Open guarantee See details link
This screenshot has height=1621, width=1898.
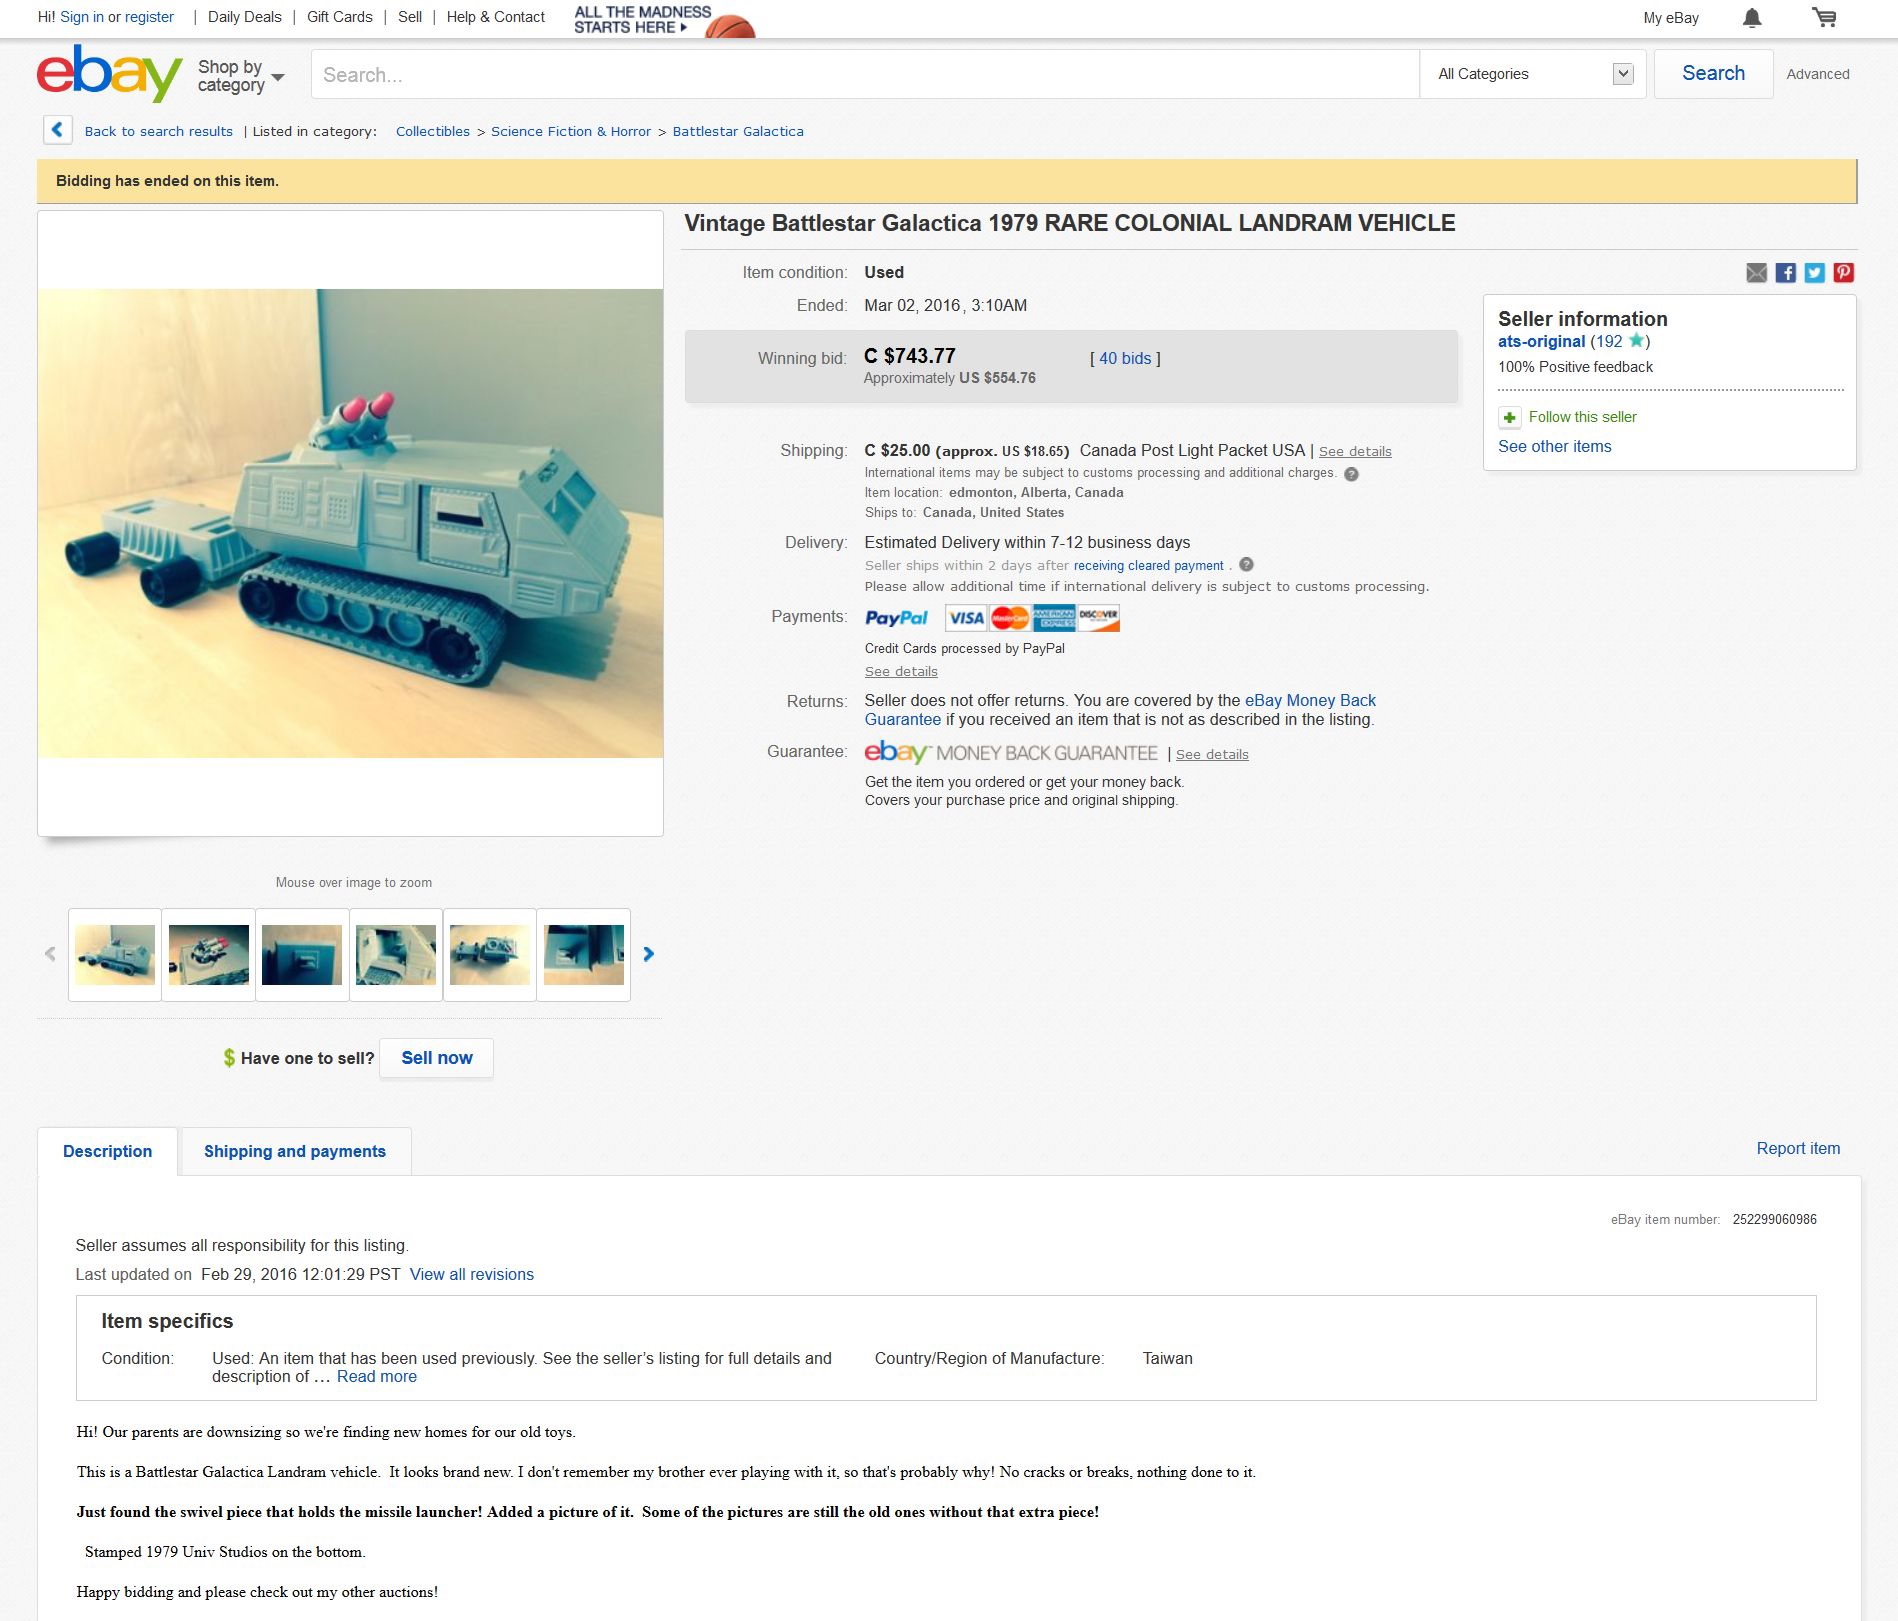(1212, 755)
